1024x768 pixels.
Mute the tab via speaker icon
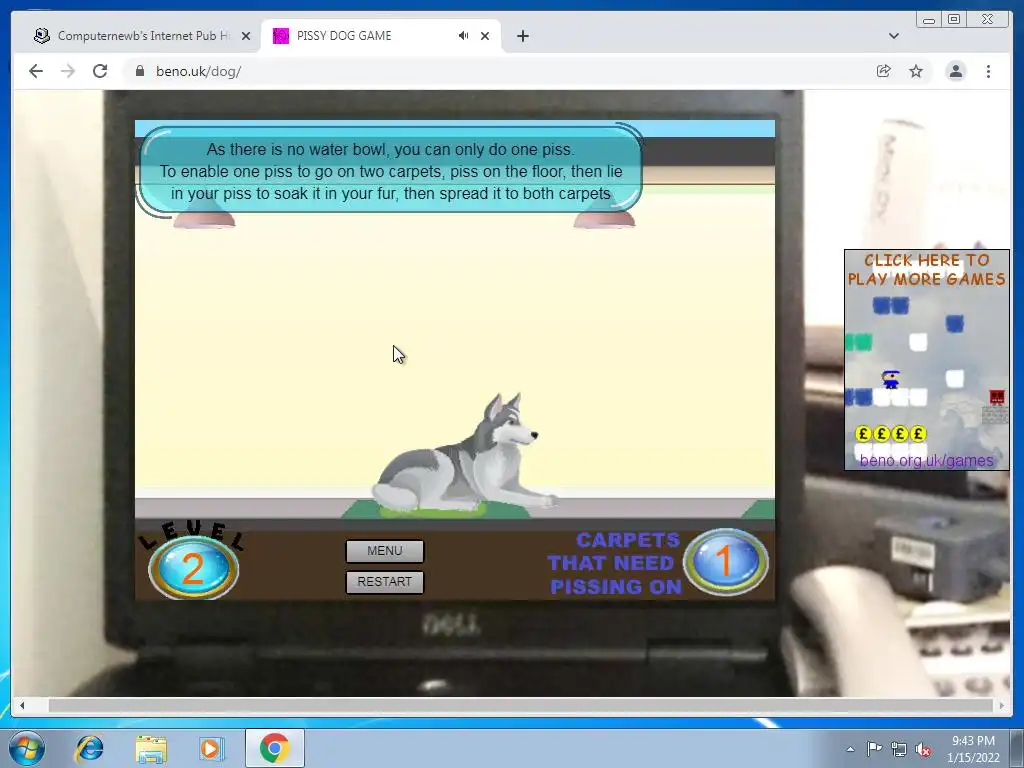click(x=463, y=35)
